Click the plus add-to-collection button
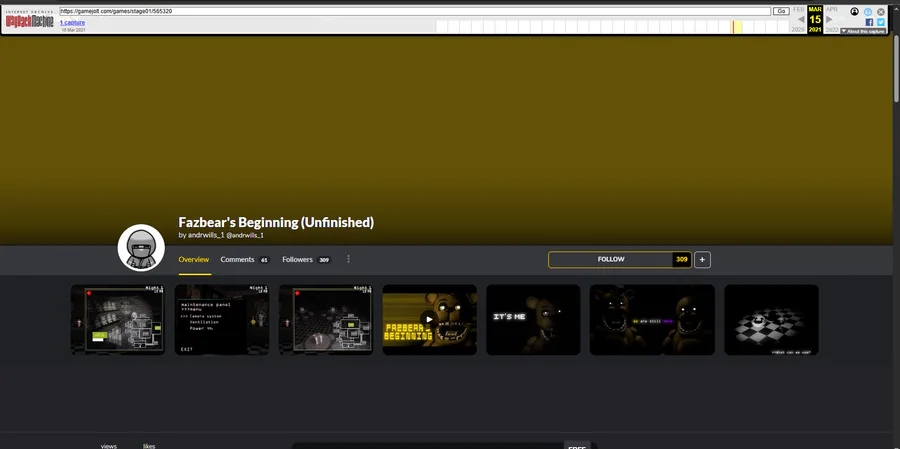The height and width of the screenshot is (449, 900). [702, 260]
